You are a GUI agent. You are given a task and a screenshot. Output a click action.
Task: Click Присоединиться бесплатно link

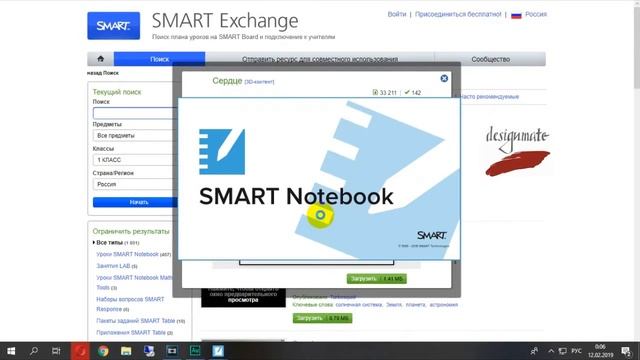(x=458, y=14)
